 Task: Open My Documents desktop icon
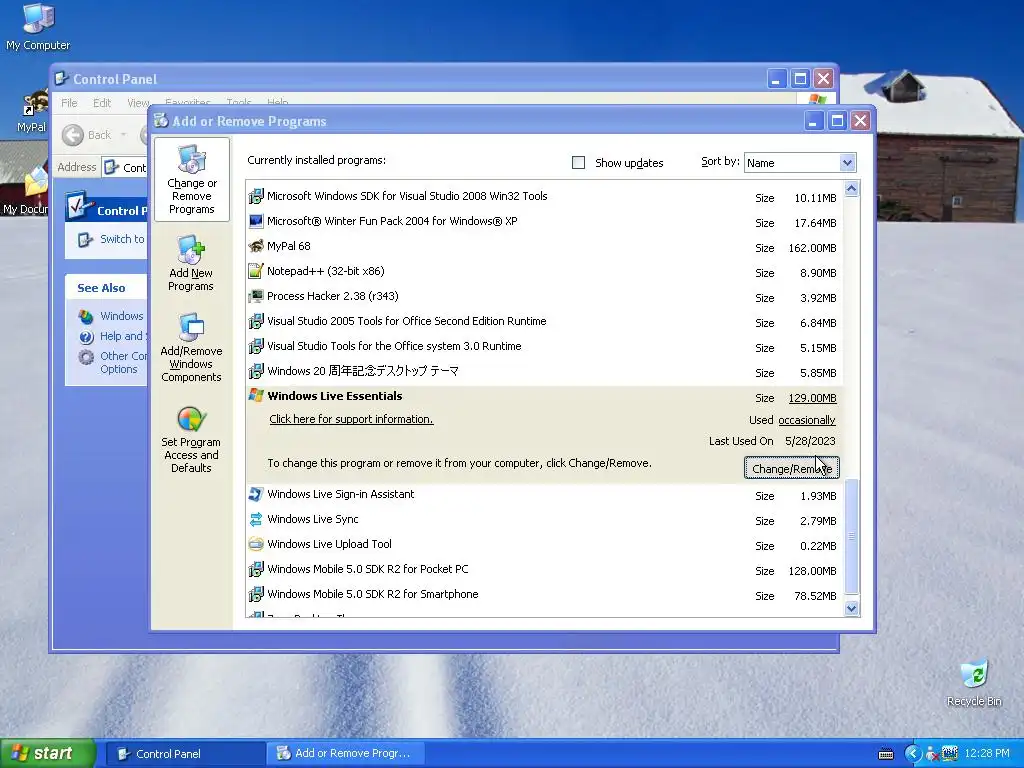[26, 191]
